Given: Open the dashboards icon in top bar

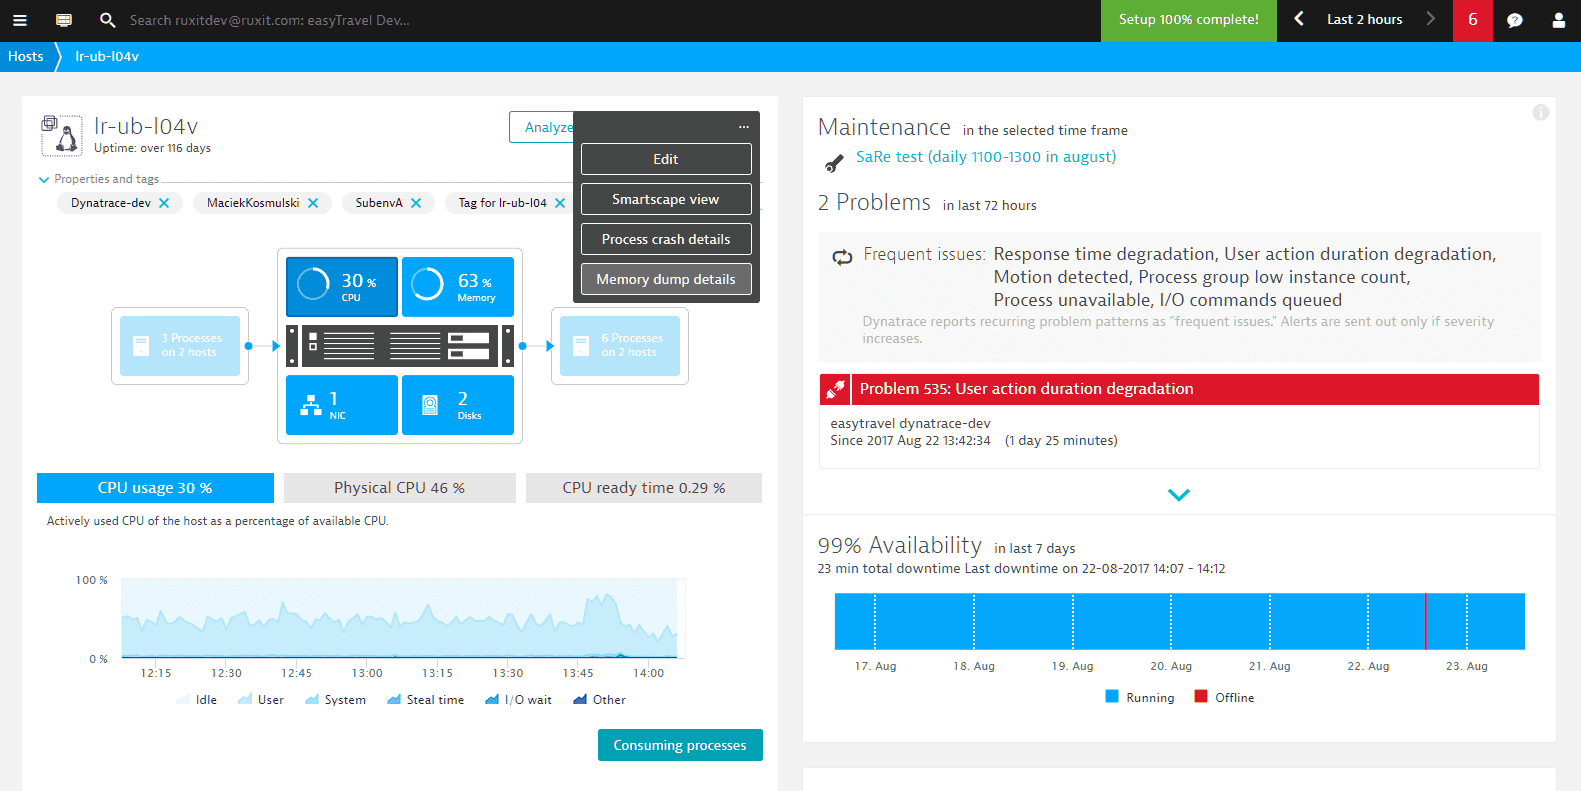Looking at the screenshot, I should click(64, 20).
